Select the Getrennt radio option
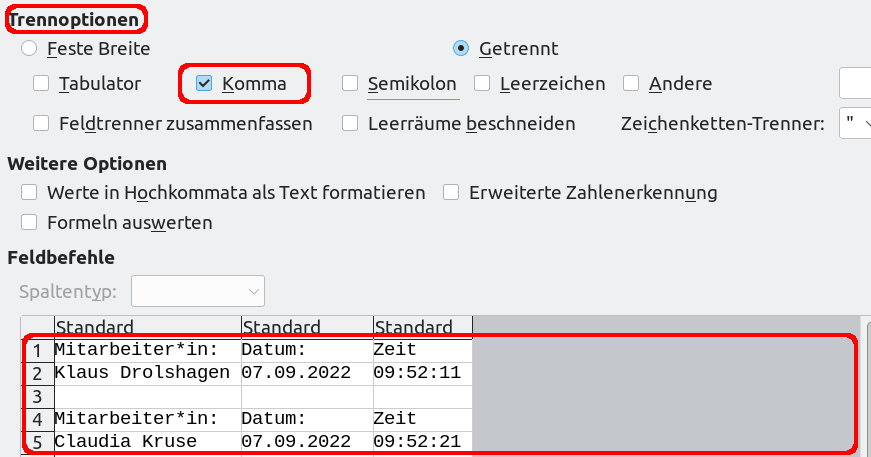The height and width of the screenshot is (457, 871). point(461,48)
